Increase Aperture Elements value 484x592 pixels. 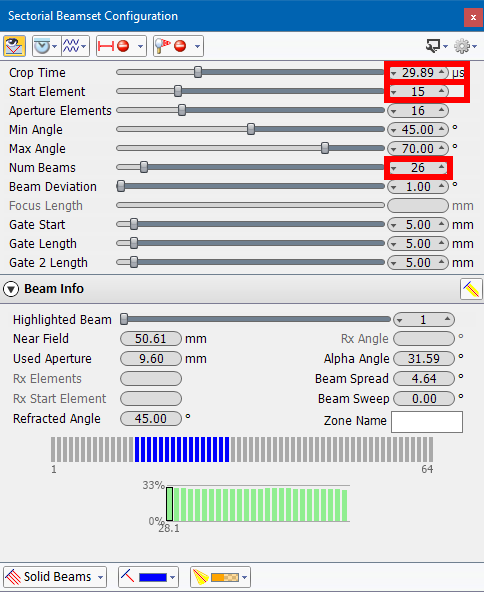[x=441, y=109]
